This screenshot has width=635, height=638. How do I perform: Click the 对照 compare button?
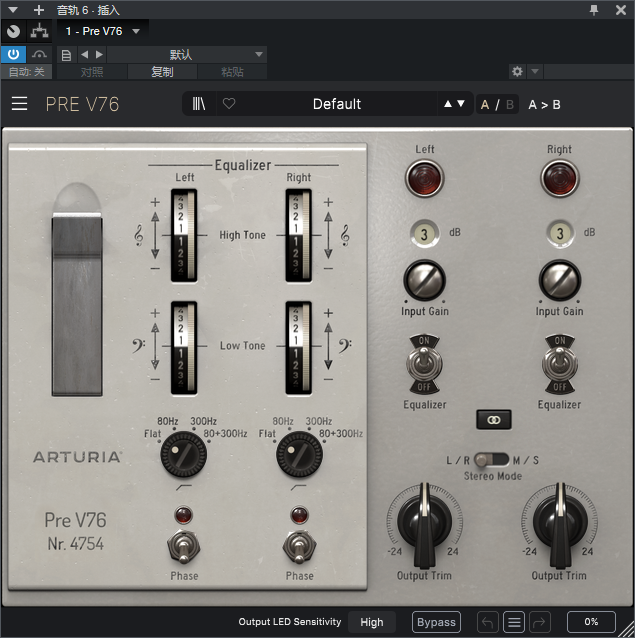tap(92, 72)
